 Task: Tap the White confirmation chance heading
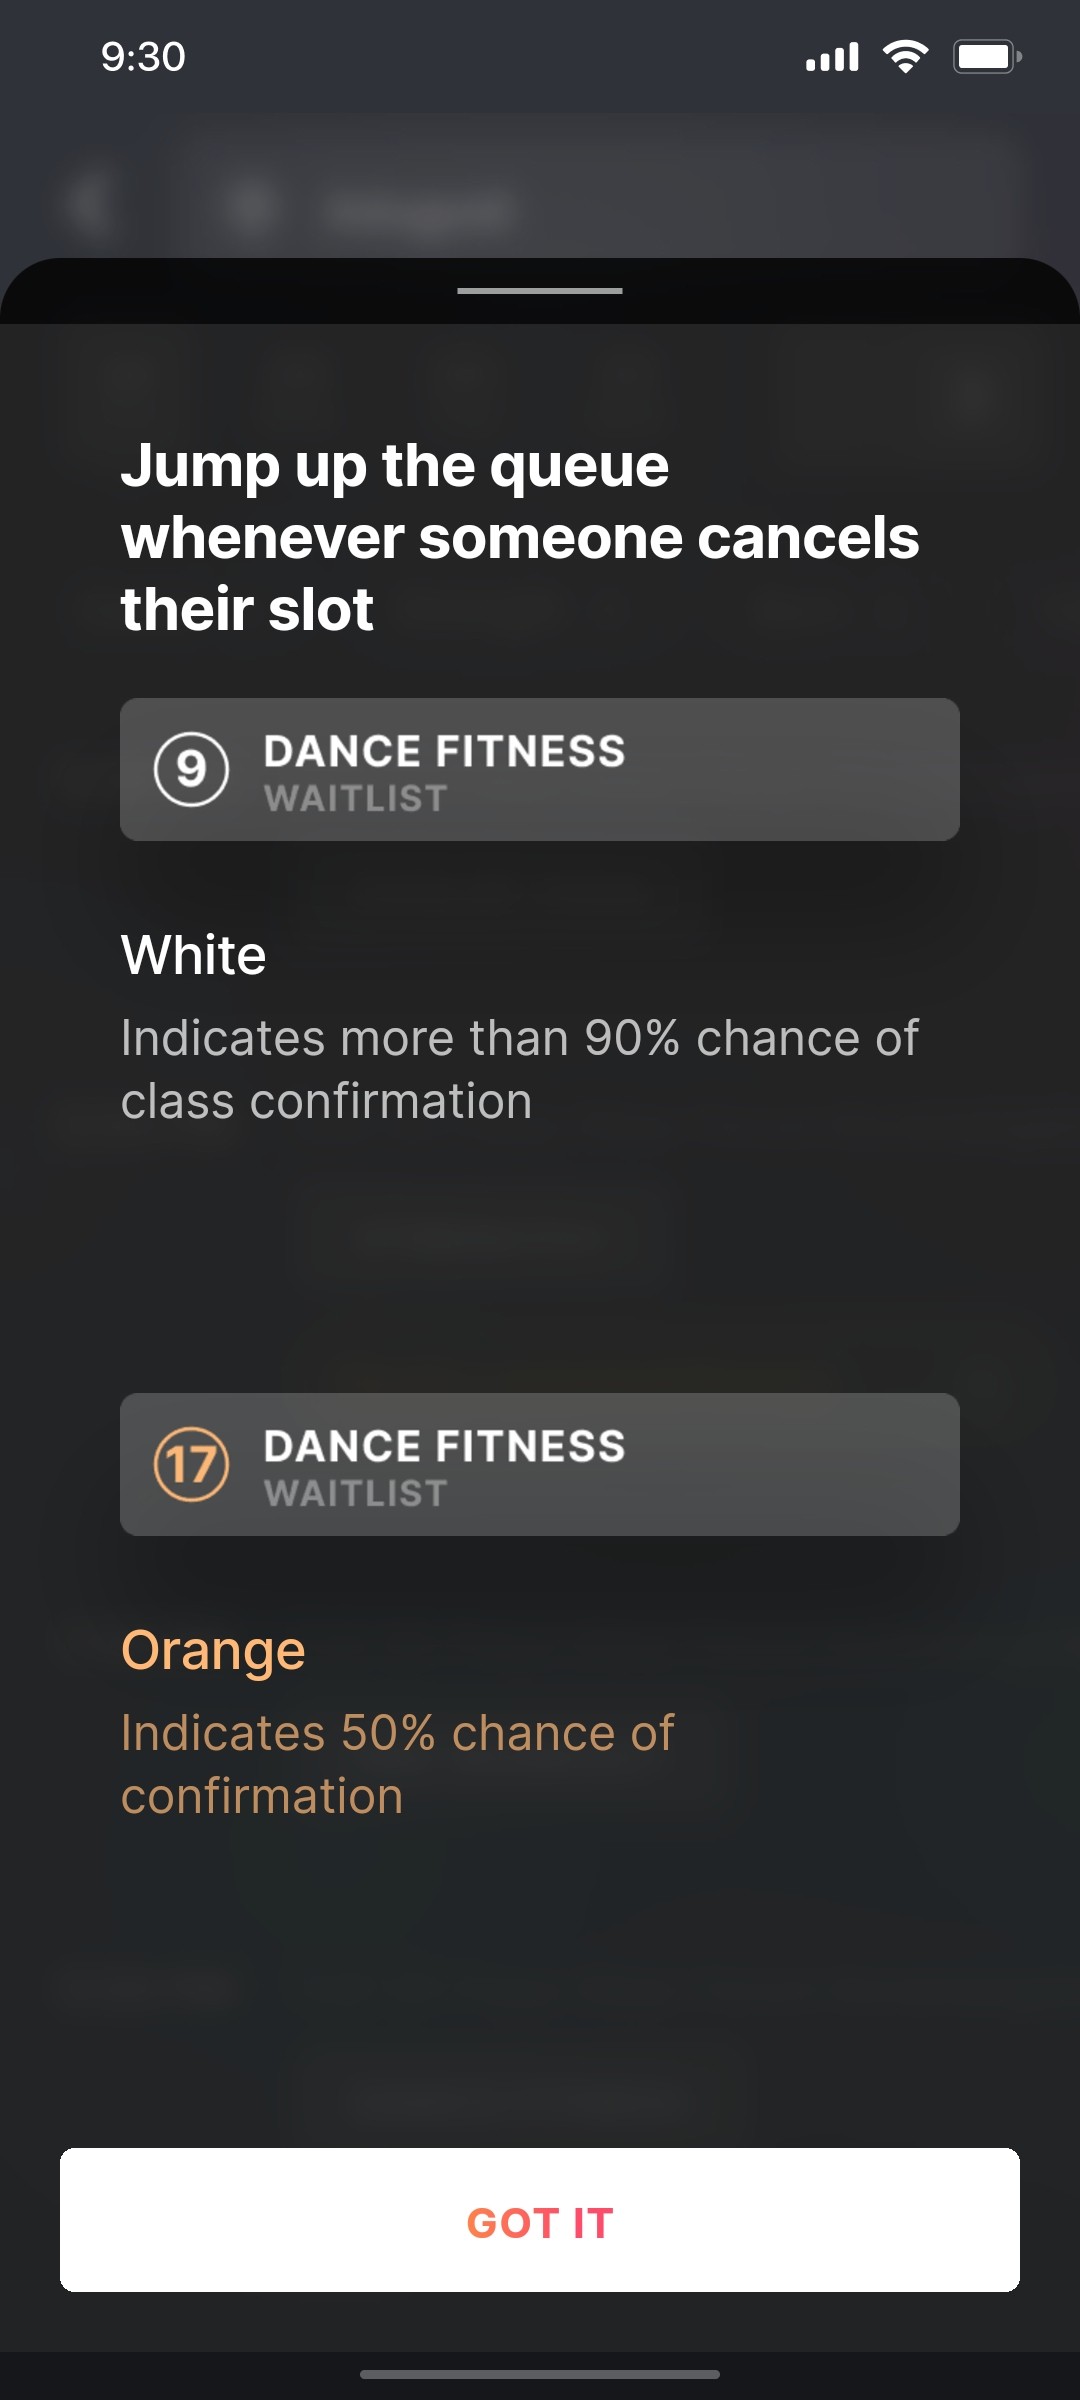pyautogui.click(x=194, y=955)
